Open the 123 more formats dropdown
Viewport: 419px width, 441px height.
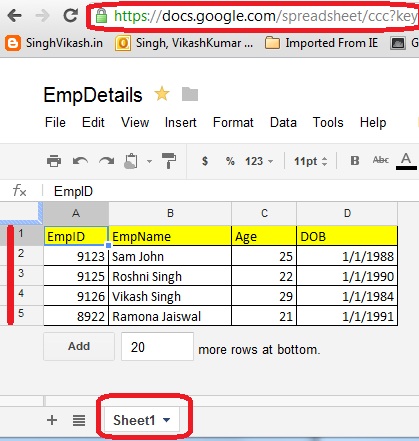[x=259, y=161]
